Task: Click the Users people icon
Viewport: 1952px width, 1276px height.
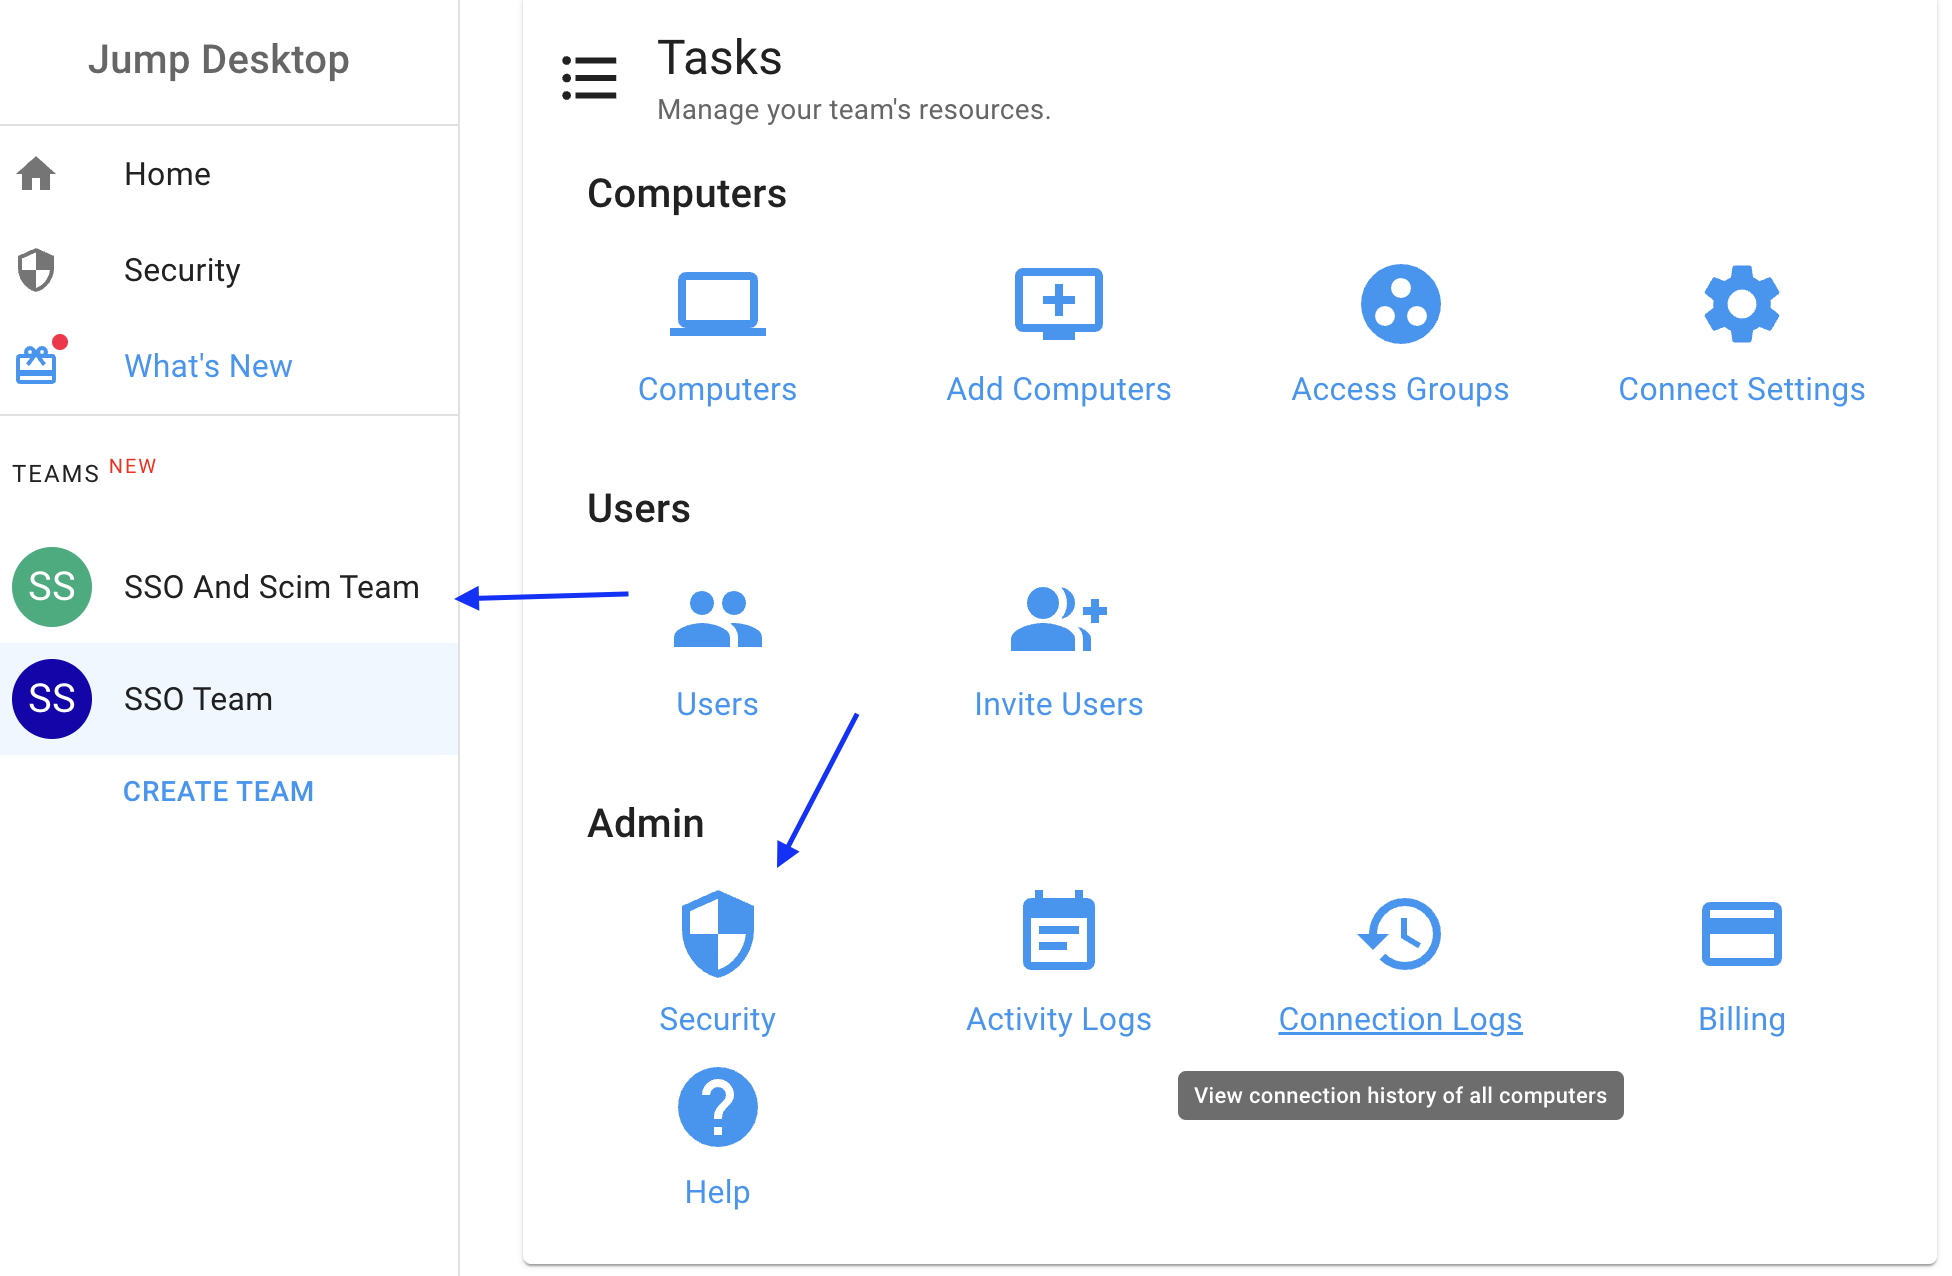Action: click(717, 619)
